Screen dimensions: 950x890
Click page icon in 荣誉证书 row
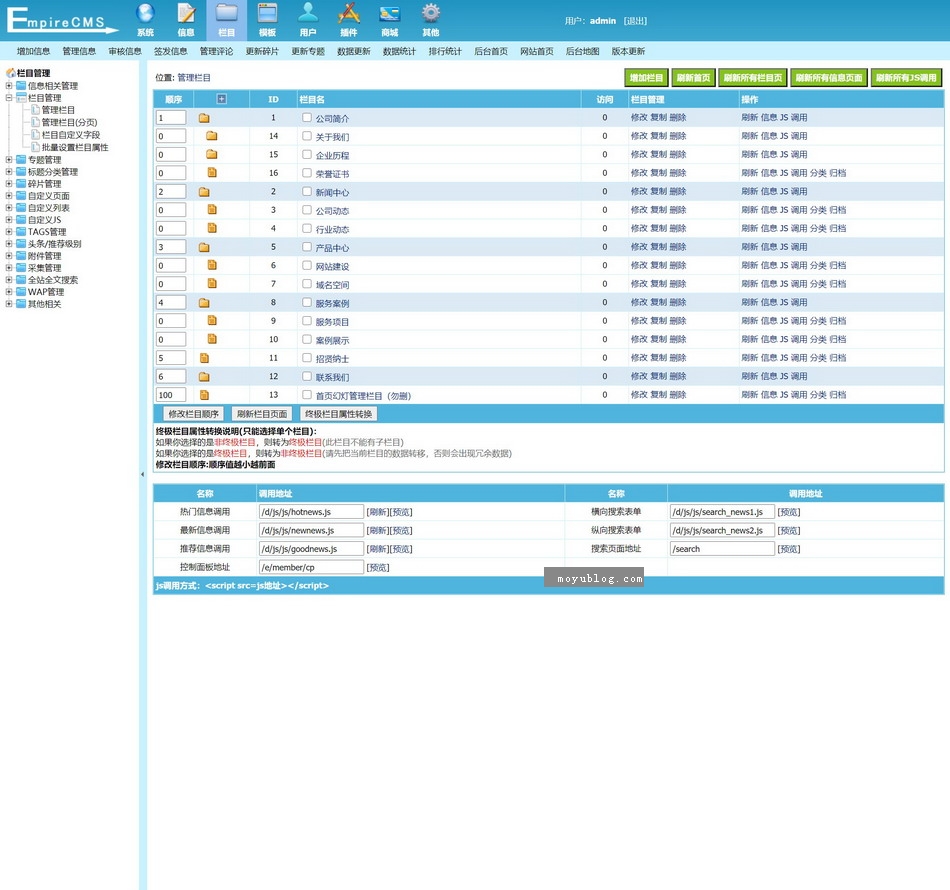212,173
